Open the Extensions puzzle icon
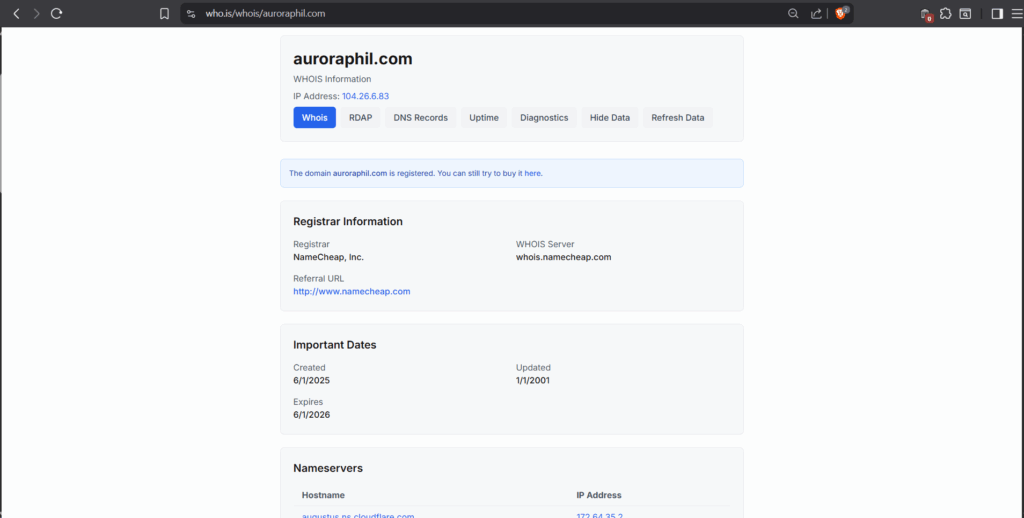Image resolution: width=1024 pixels, height=518 pixels. coord(945,13)
